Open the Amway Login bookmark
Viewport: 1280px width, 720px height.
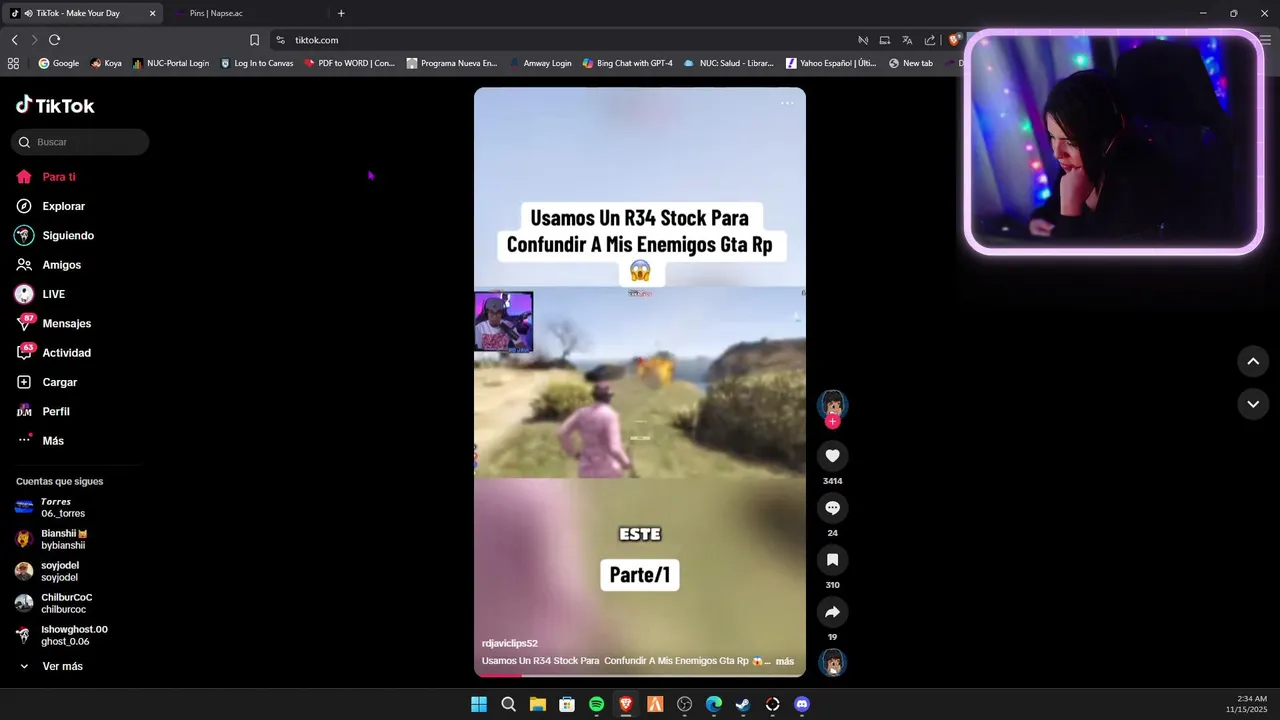[540, 63]
